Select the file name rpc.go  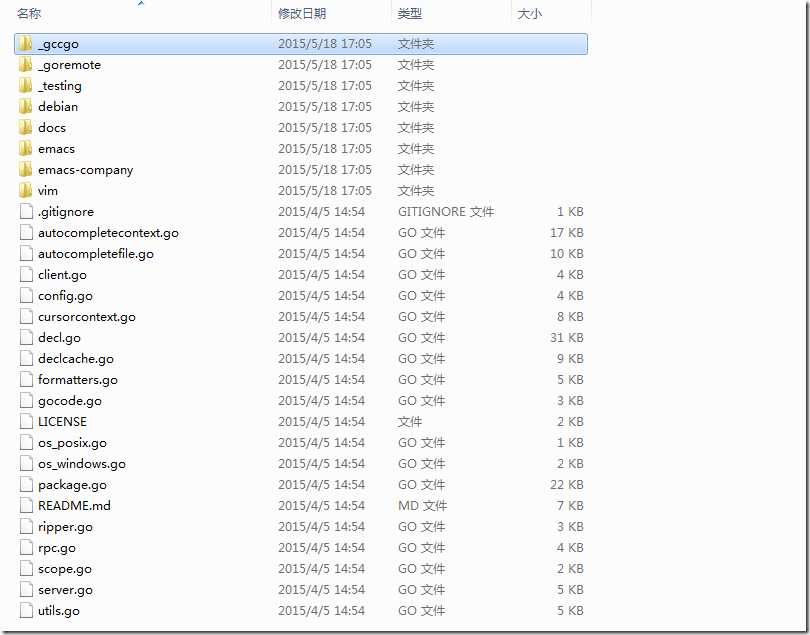[57, 548]
